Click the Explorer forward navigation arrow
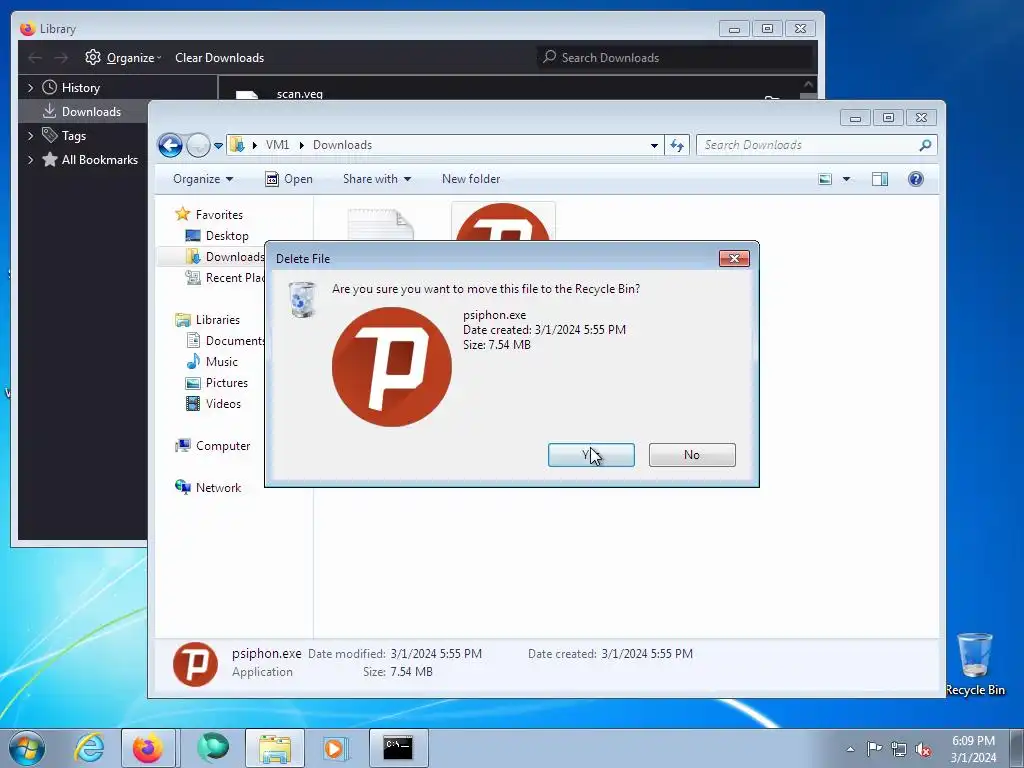This screenshot has height=768, width=1024. [x=198, y=145]
